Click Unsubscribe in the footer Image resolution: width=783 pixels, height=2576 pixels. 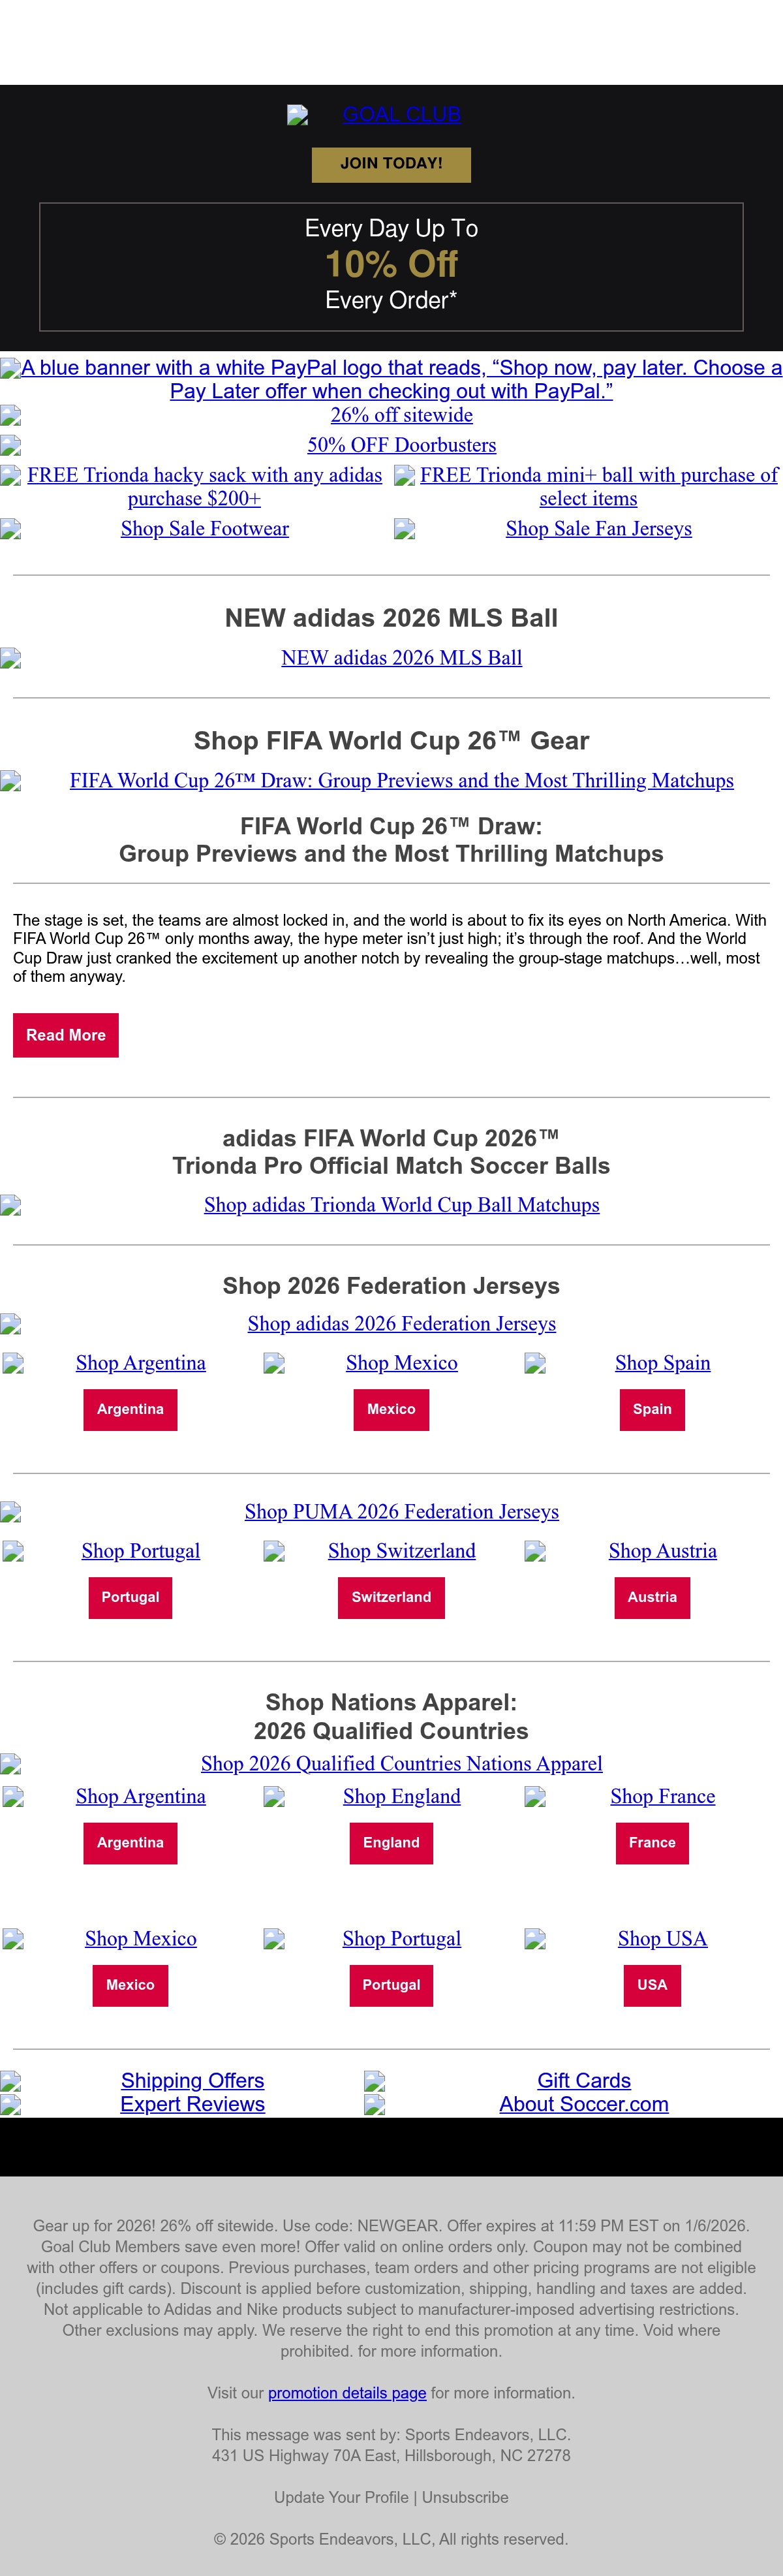tap(465, 2497)
